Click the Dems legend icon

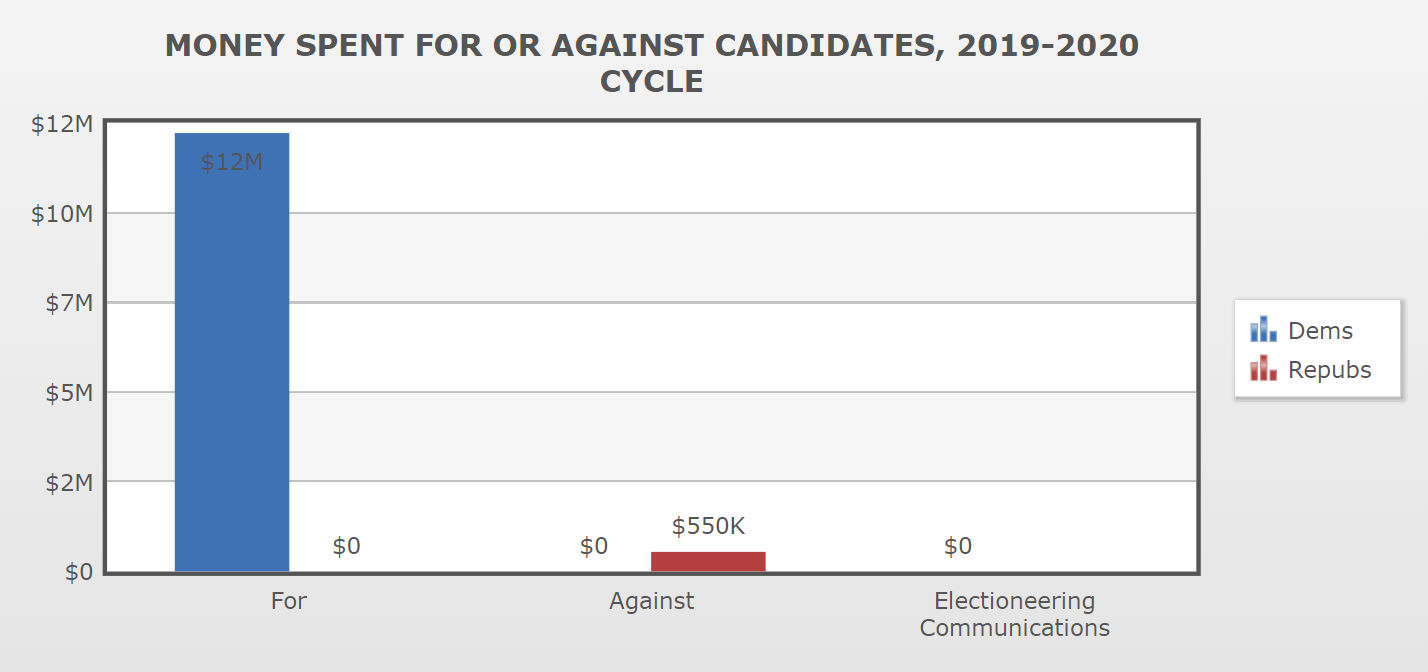[x=1263, y=330]
